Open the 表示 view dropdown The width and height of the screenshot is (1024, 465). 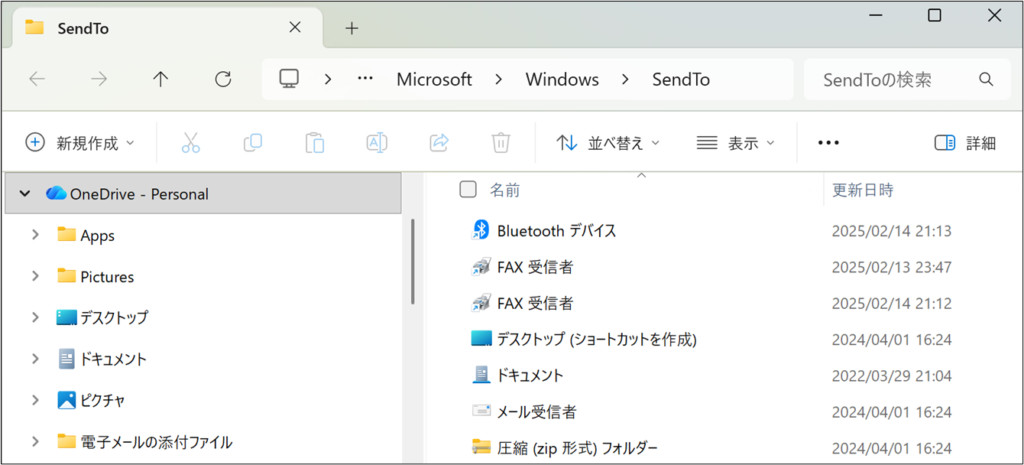coord(735,143)
